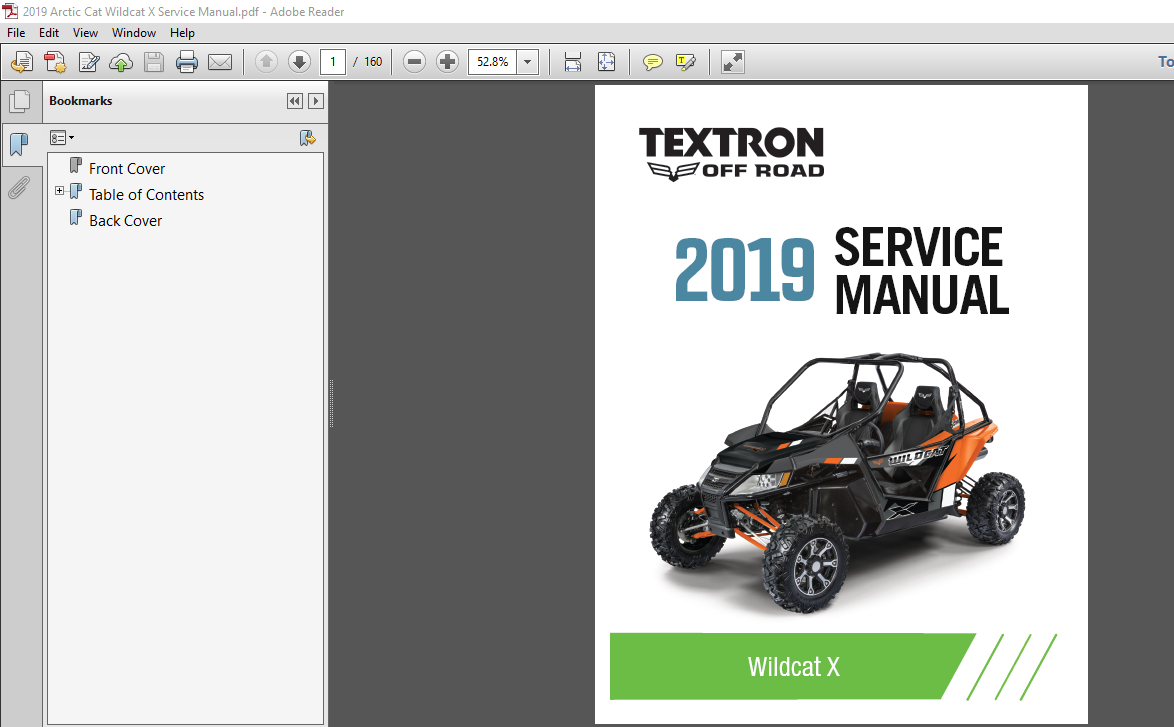Open the Attachments paperclip panel
1174x727 pixels.
tap(19, 187)
